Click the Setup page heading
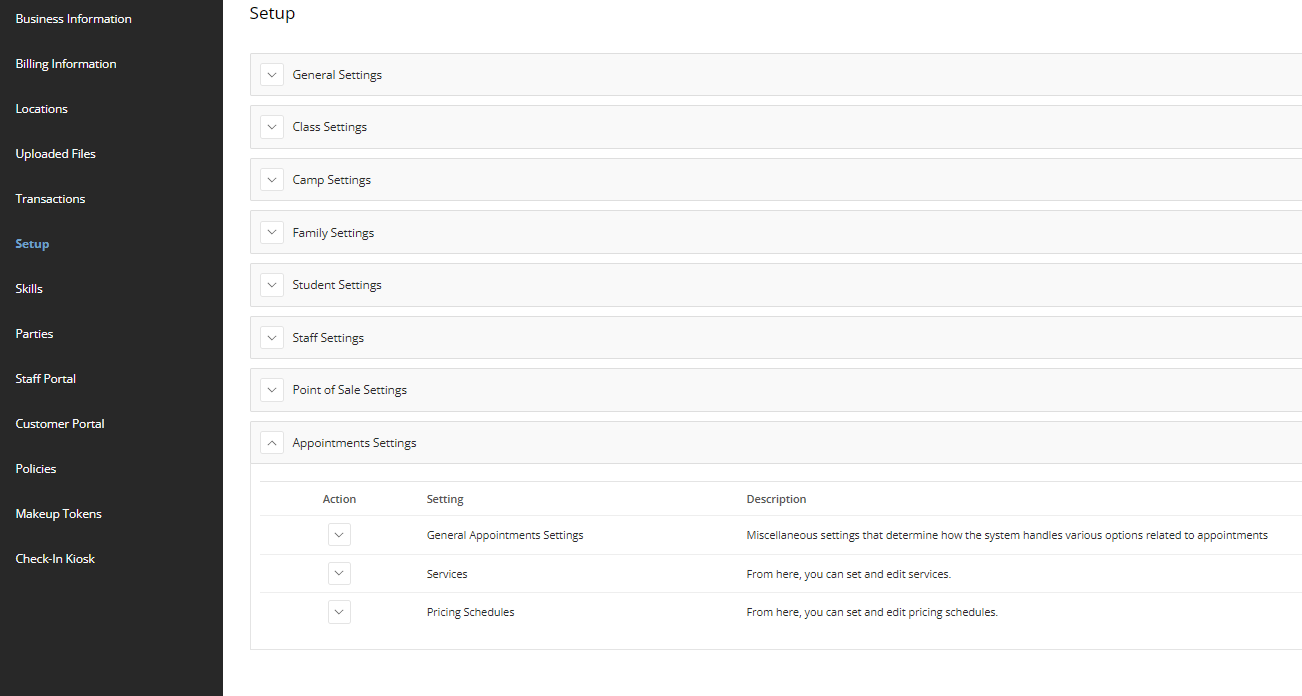Image resolution: width=1302 pixels, height=696 pixels. (272, 14)
